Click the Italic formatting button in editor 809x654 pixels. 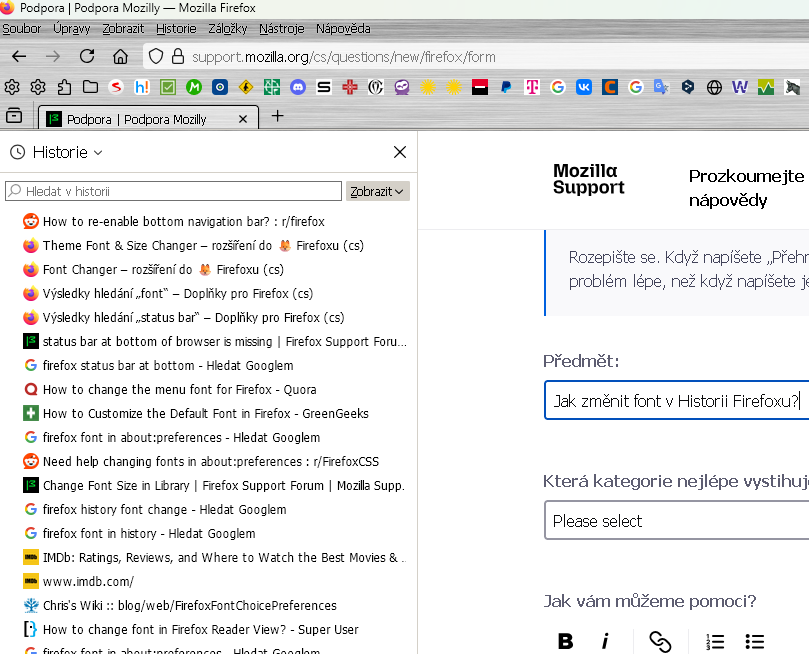click(605, 641)
